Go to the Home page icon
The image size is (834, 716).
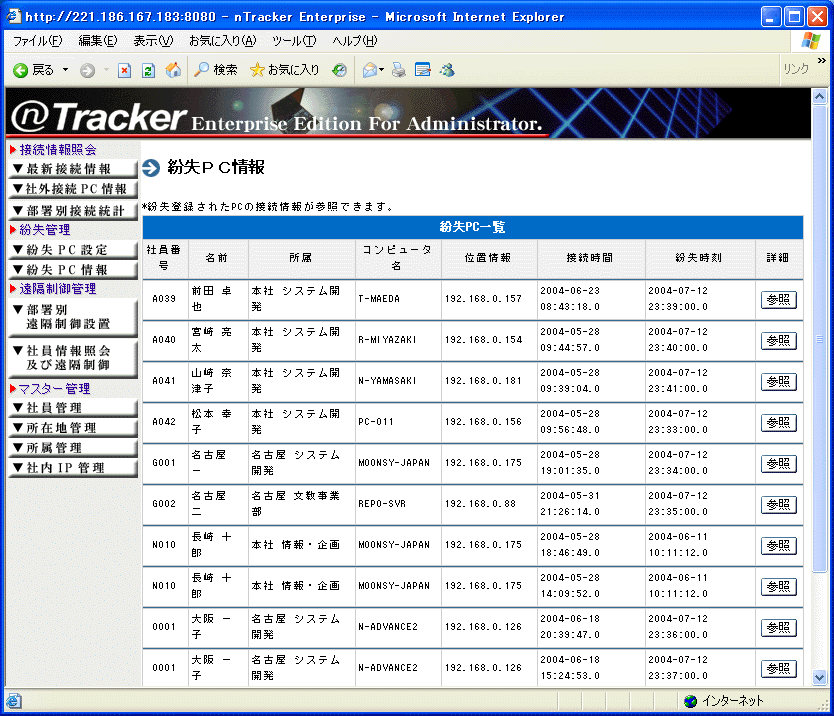pyautogui.click(x=173, y=70)
